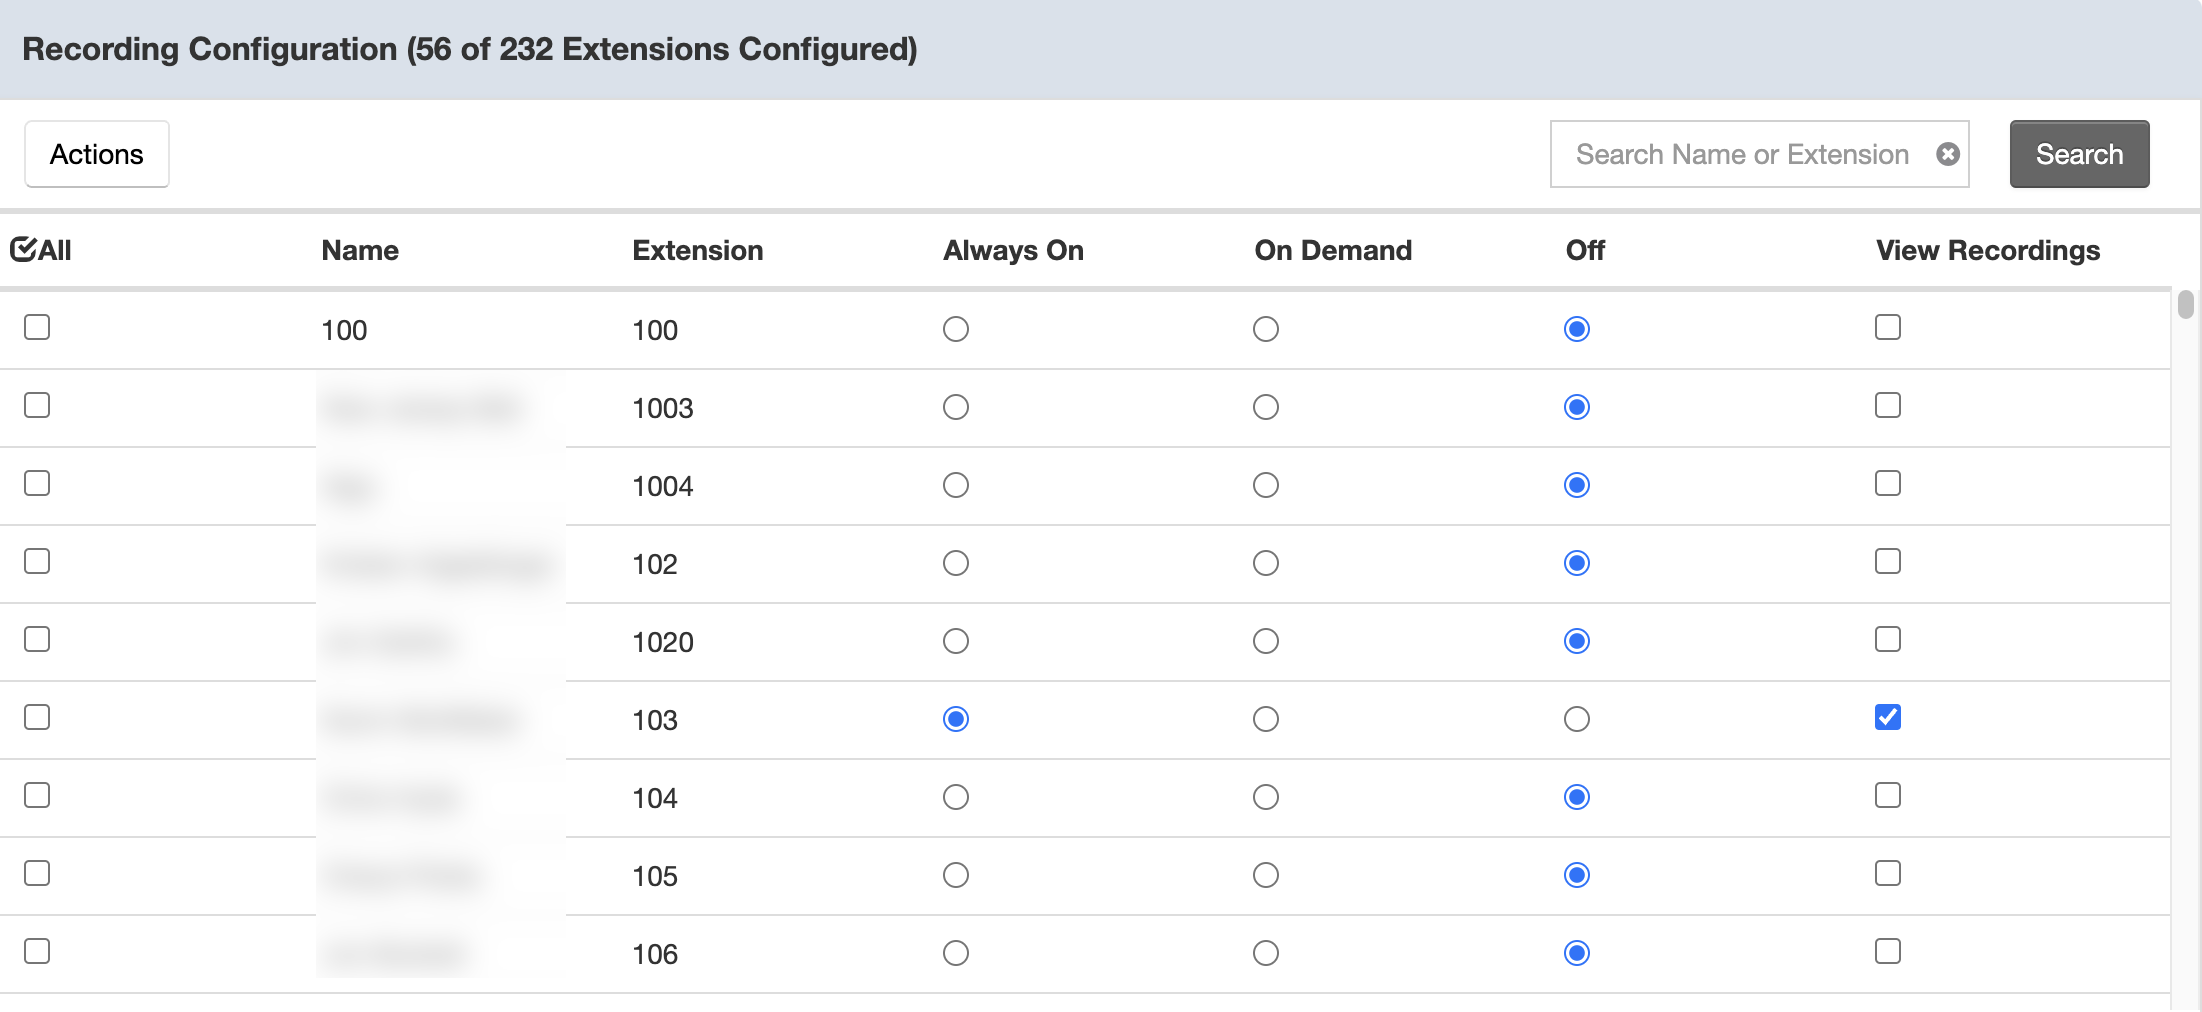Set extension 102 to Always On
The width and height of the screenshot is (2202, 1012).
(956, 563)
